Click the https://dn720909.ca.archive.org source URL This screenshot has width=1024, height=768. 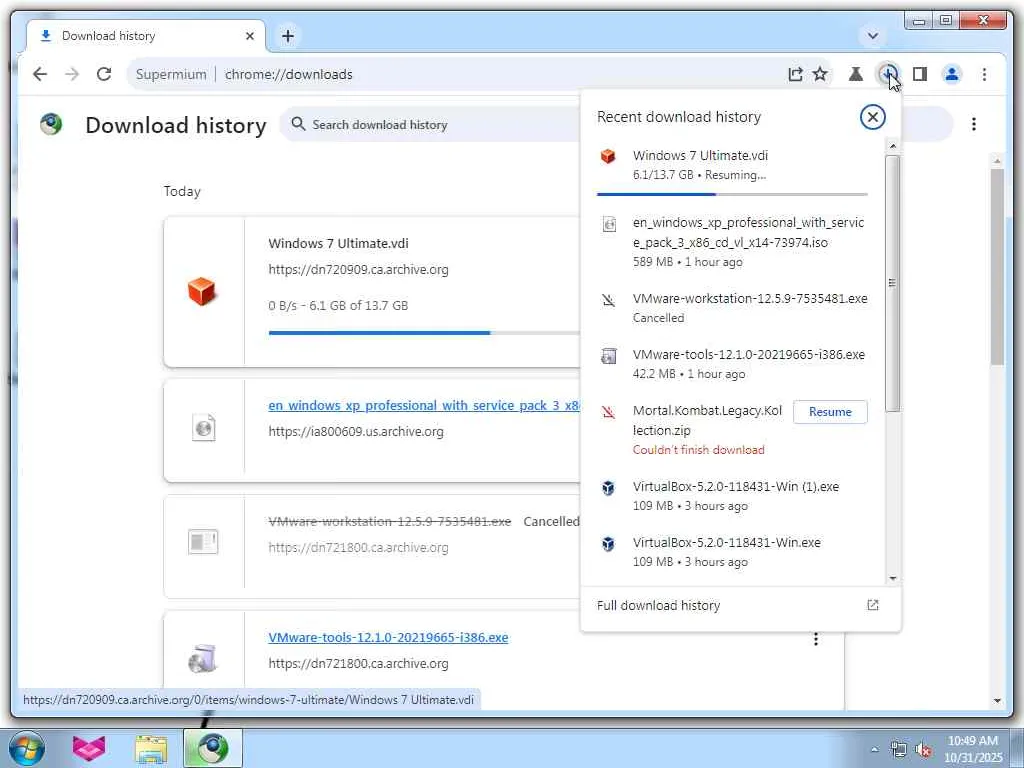[359, 270]
